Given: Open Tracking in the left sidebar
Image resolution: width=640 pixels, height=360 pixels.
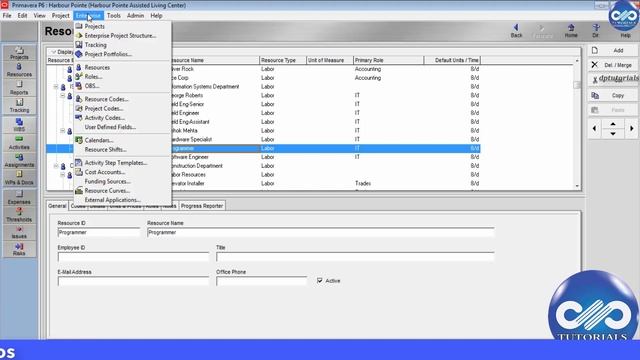Looking at the screenshot, I should [19, 106].
